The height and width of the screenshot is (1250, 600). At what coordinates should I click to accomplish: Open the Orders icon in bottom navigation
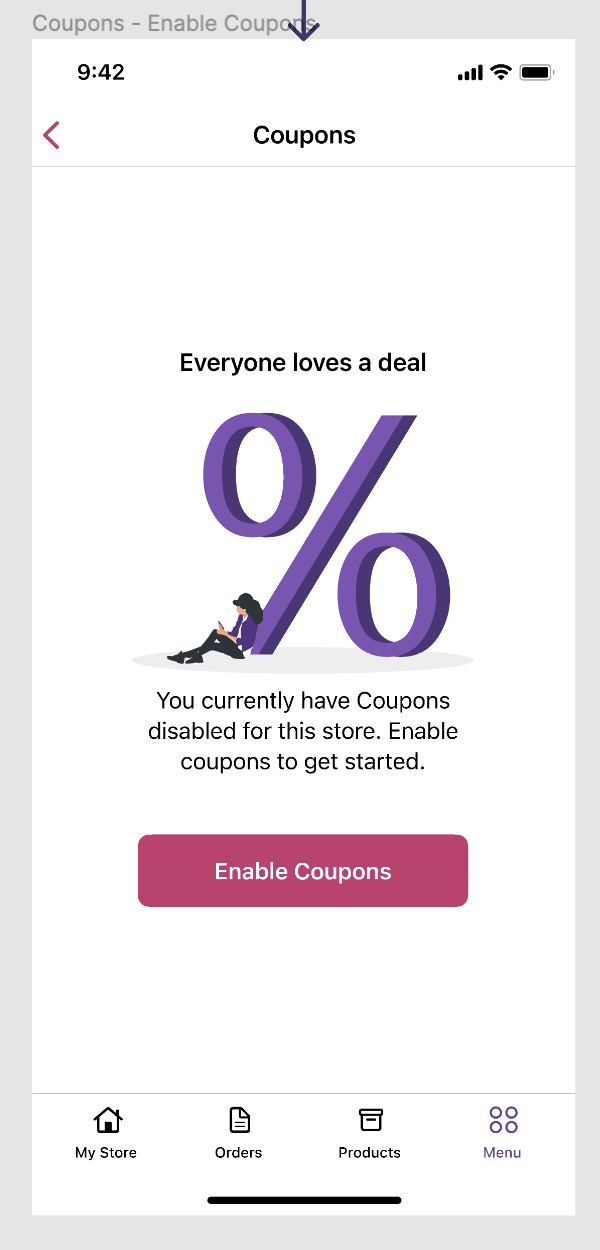point(238,1120)
